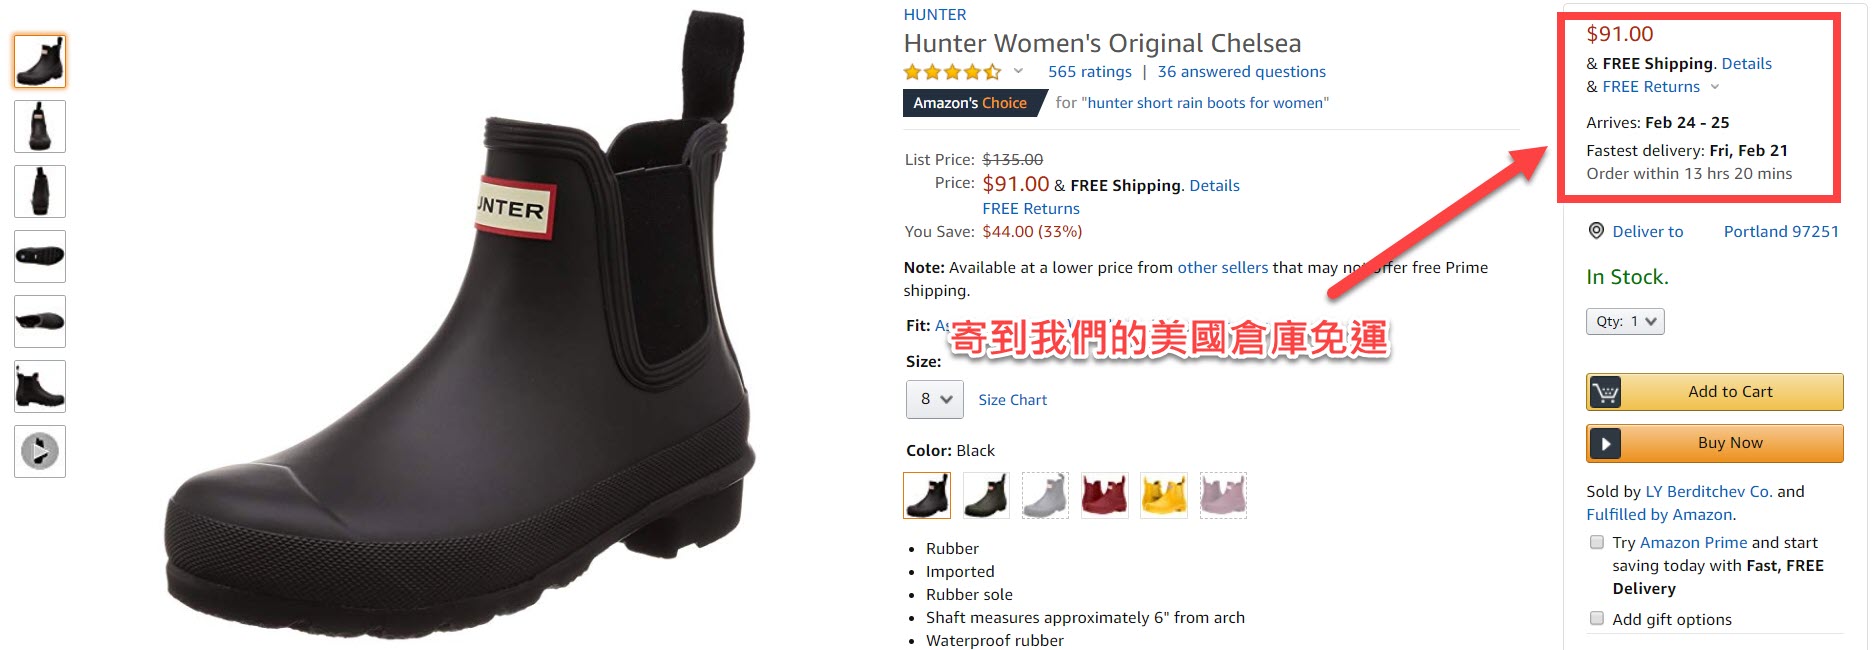
Task: Select the first side-view boot thumbnail
Action: click(x=40, y=61)
